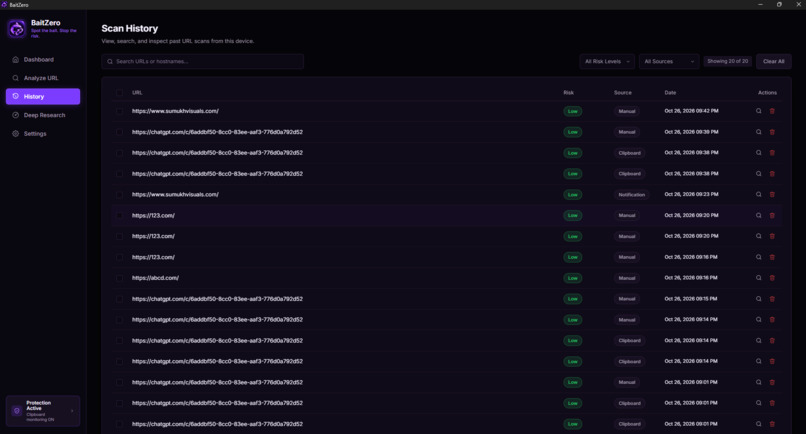The width and height of the screenshot is (806, 434).
Task: Click the magnifier icon in the search box
Action: coord(110,62)
